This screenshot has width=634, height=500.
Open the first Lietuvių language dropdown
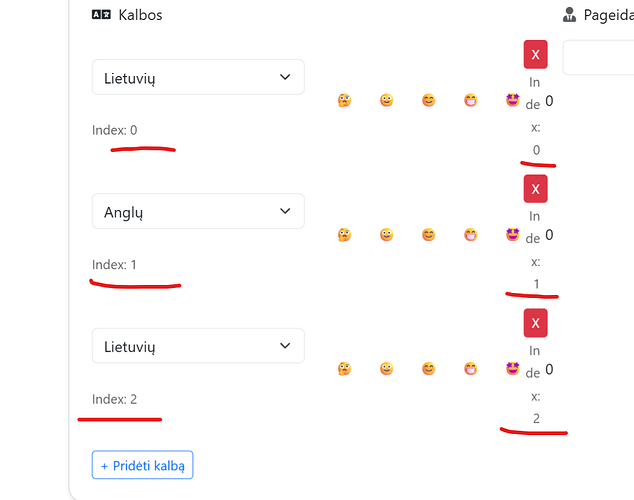(x=198, y=77)
